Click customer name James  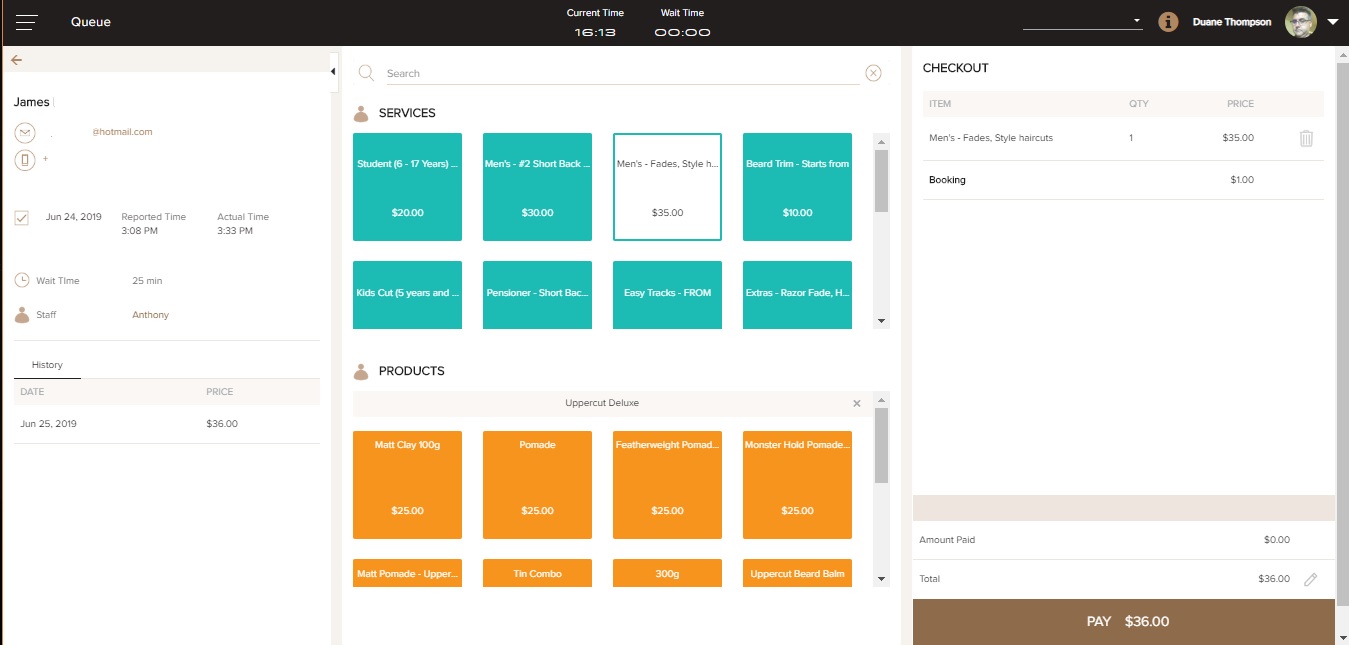[31, 102]
